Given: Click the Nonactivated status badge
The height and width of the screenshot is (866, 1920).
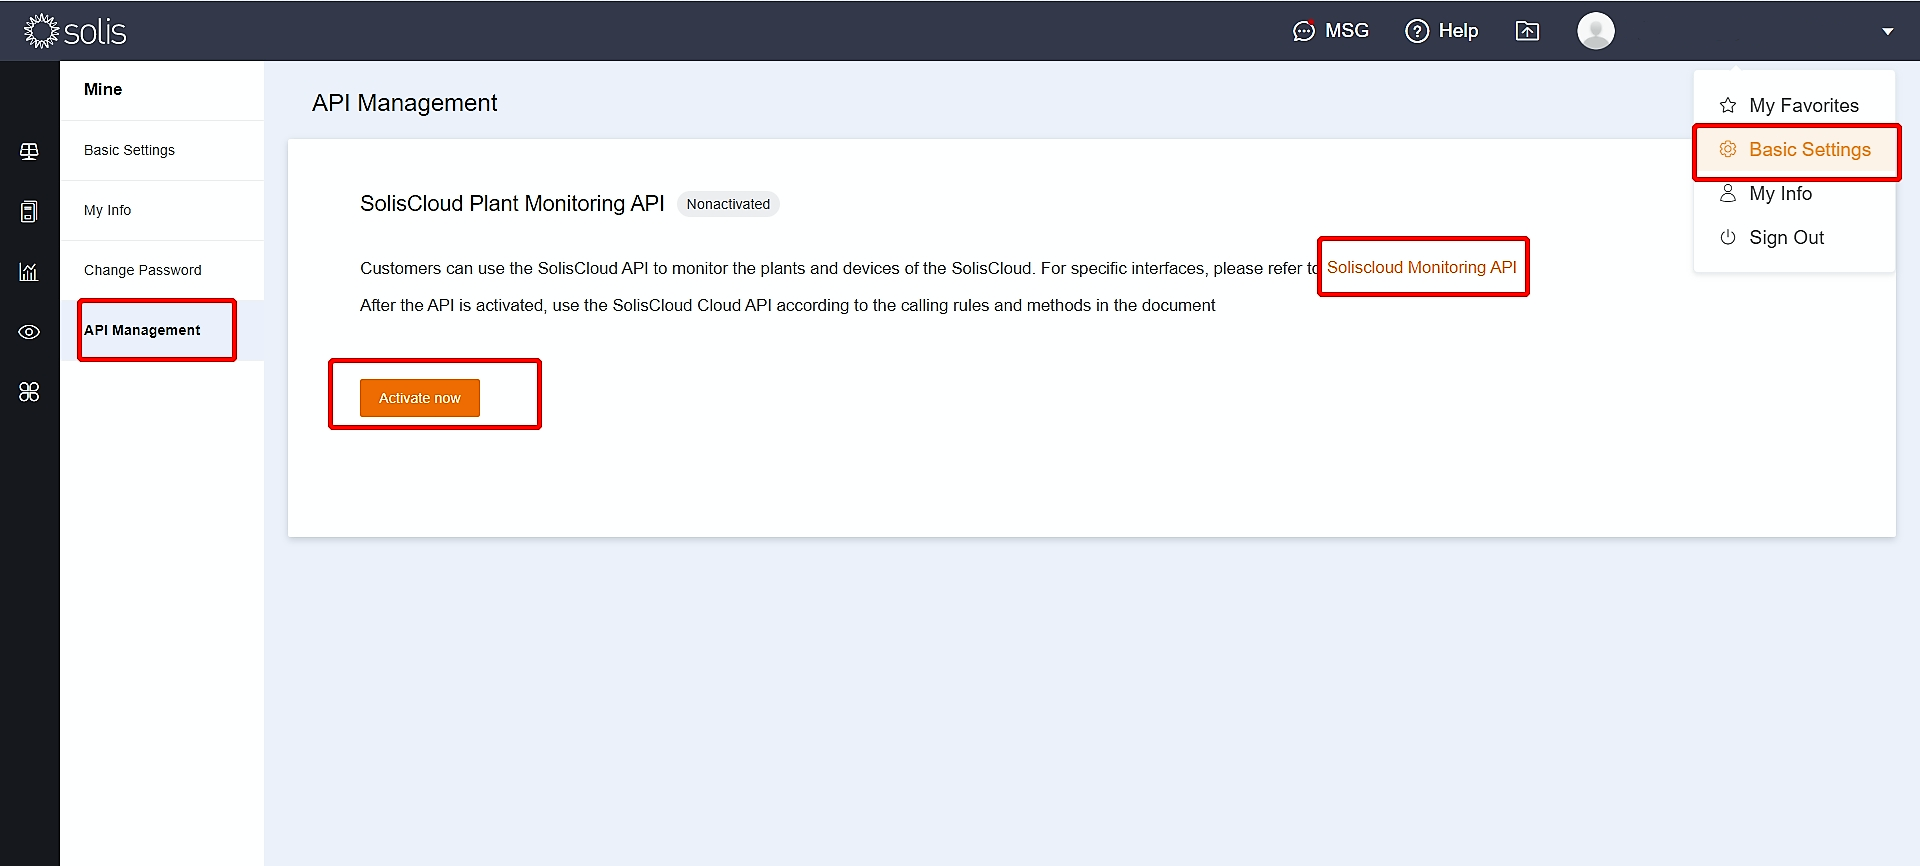Looking at the screenshot, I should click(x=728, y=204).
